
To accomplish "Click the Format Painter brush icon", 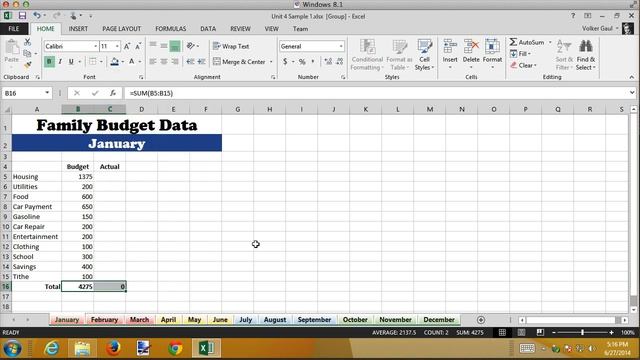I will pyautogui.click(x=27, y=64).
